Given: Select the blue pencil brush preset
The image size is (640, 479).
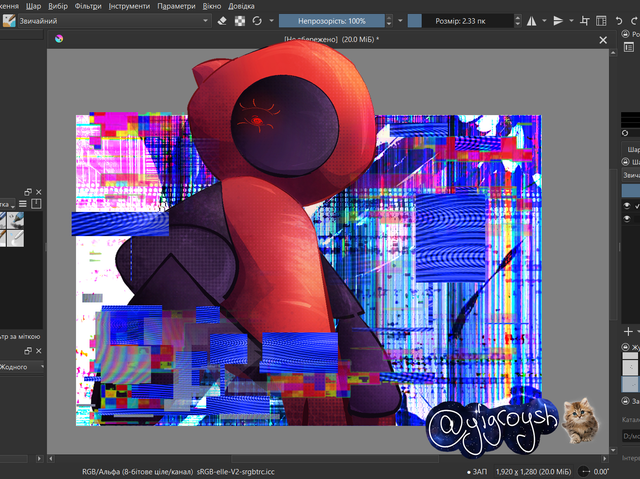Looking at the screenshot, I should click(x=16, y=220).
